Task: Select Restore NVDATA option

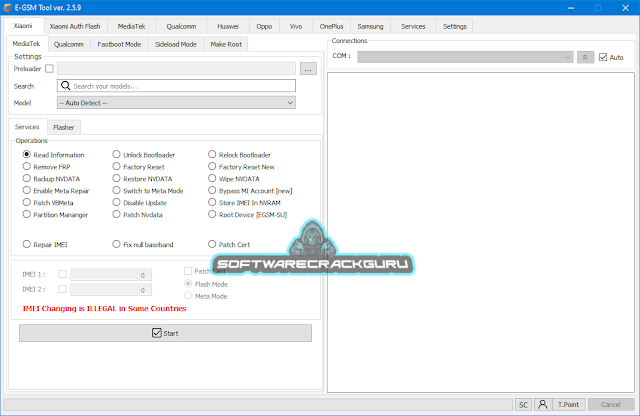Action: (142, 178)
